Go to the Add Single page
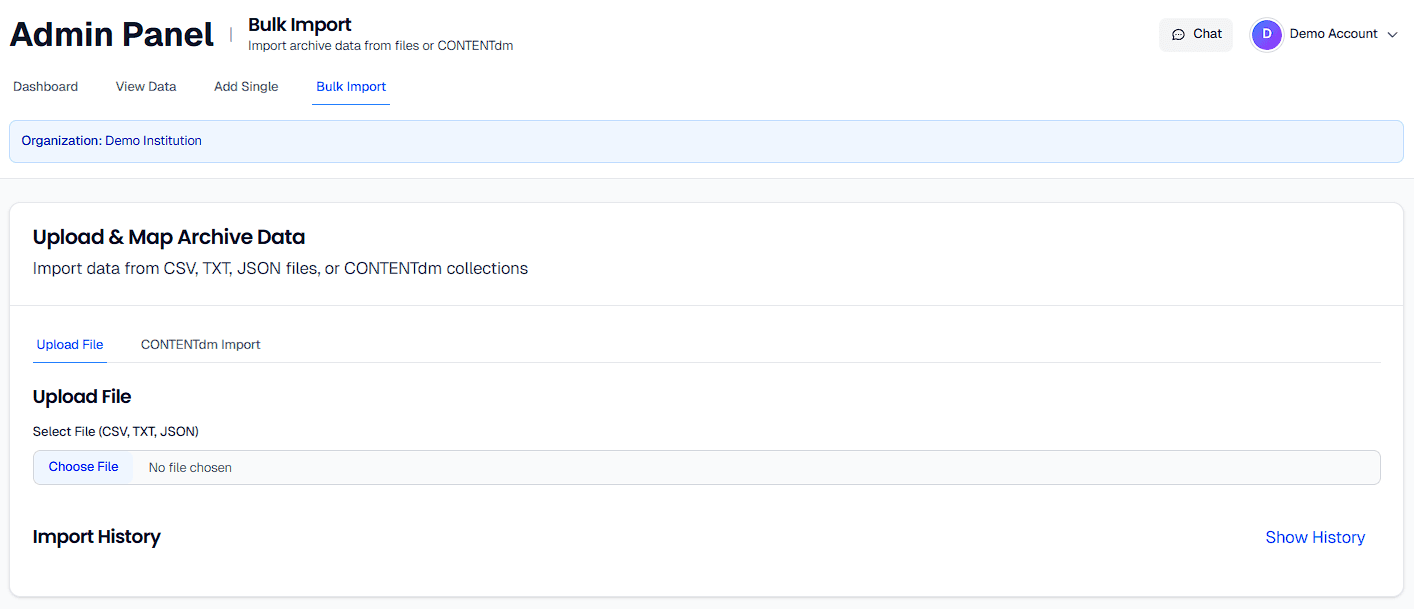 point(245,86)
